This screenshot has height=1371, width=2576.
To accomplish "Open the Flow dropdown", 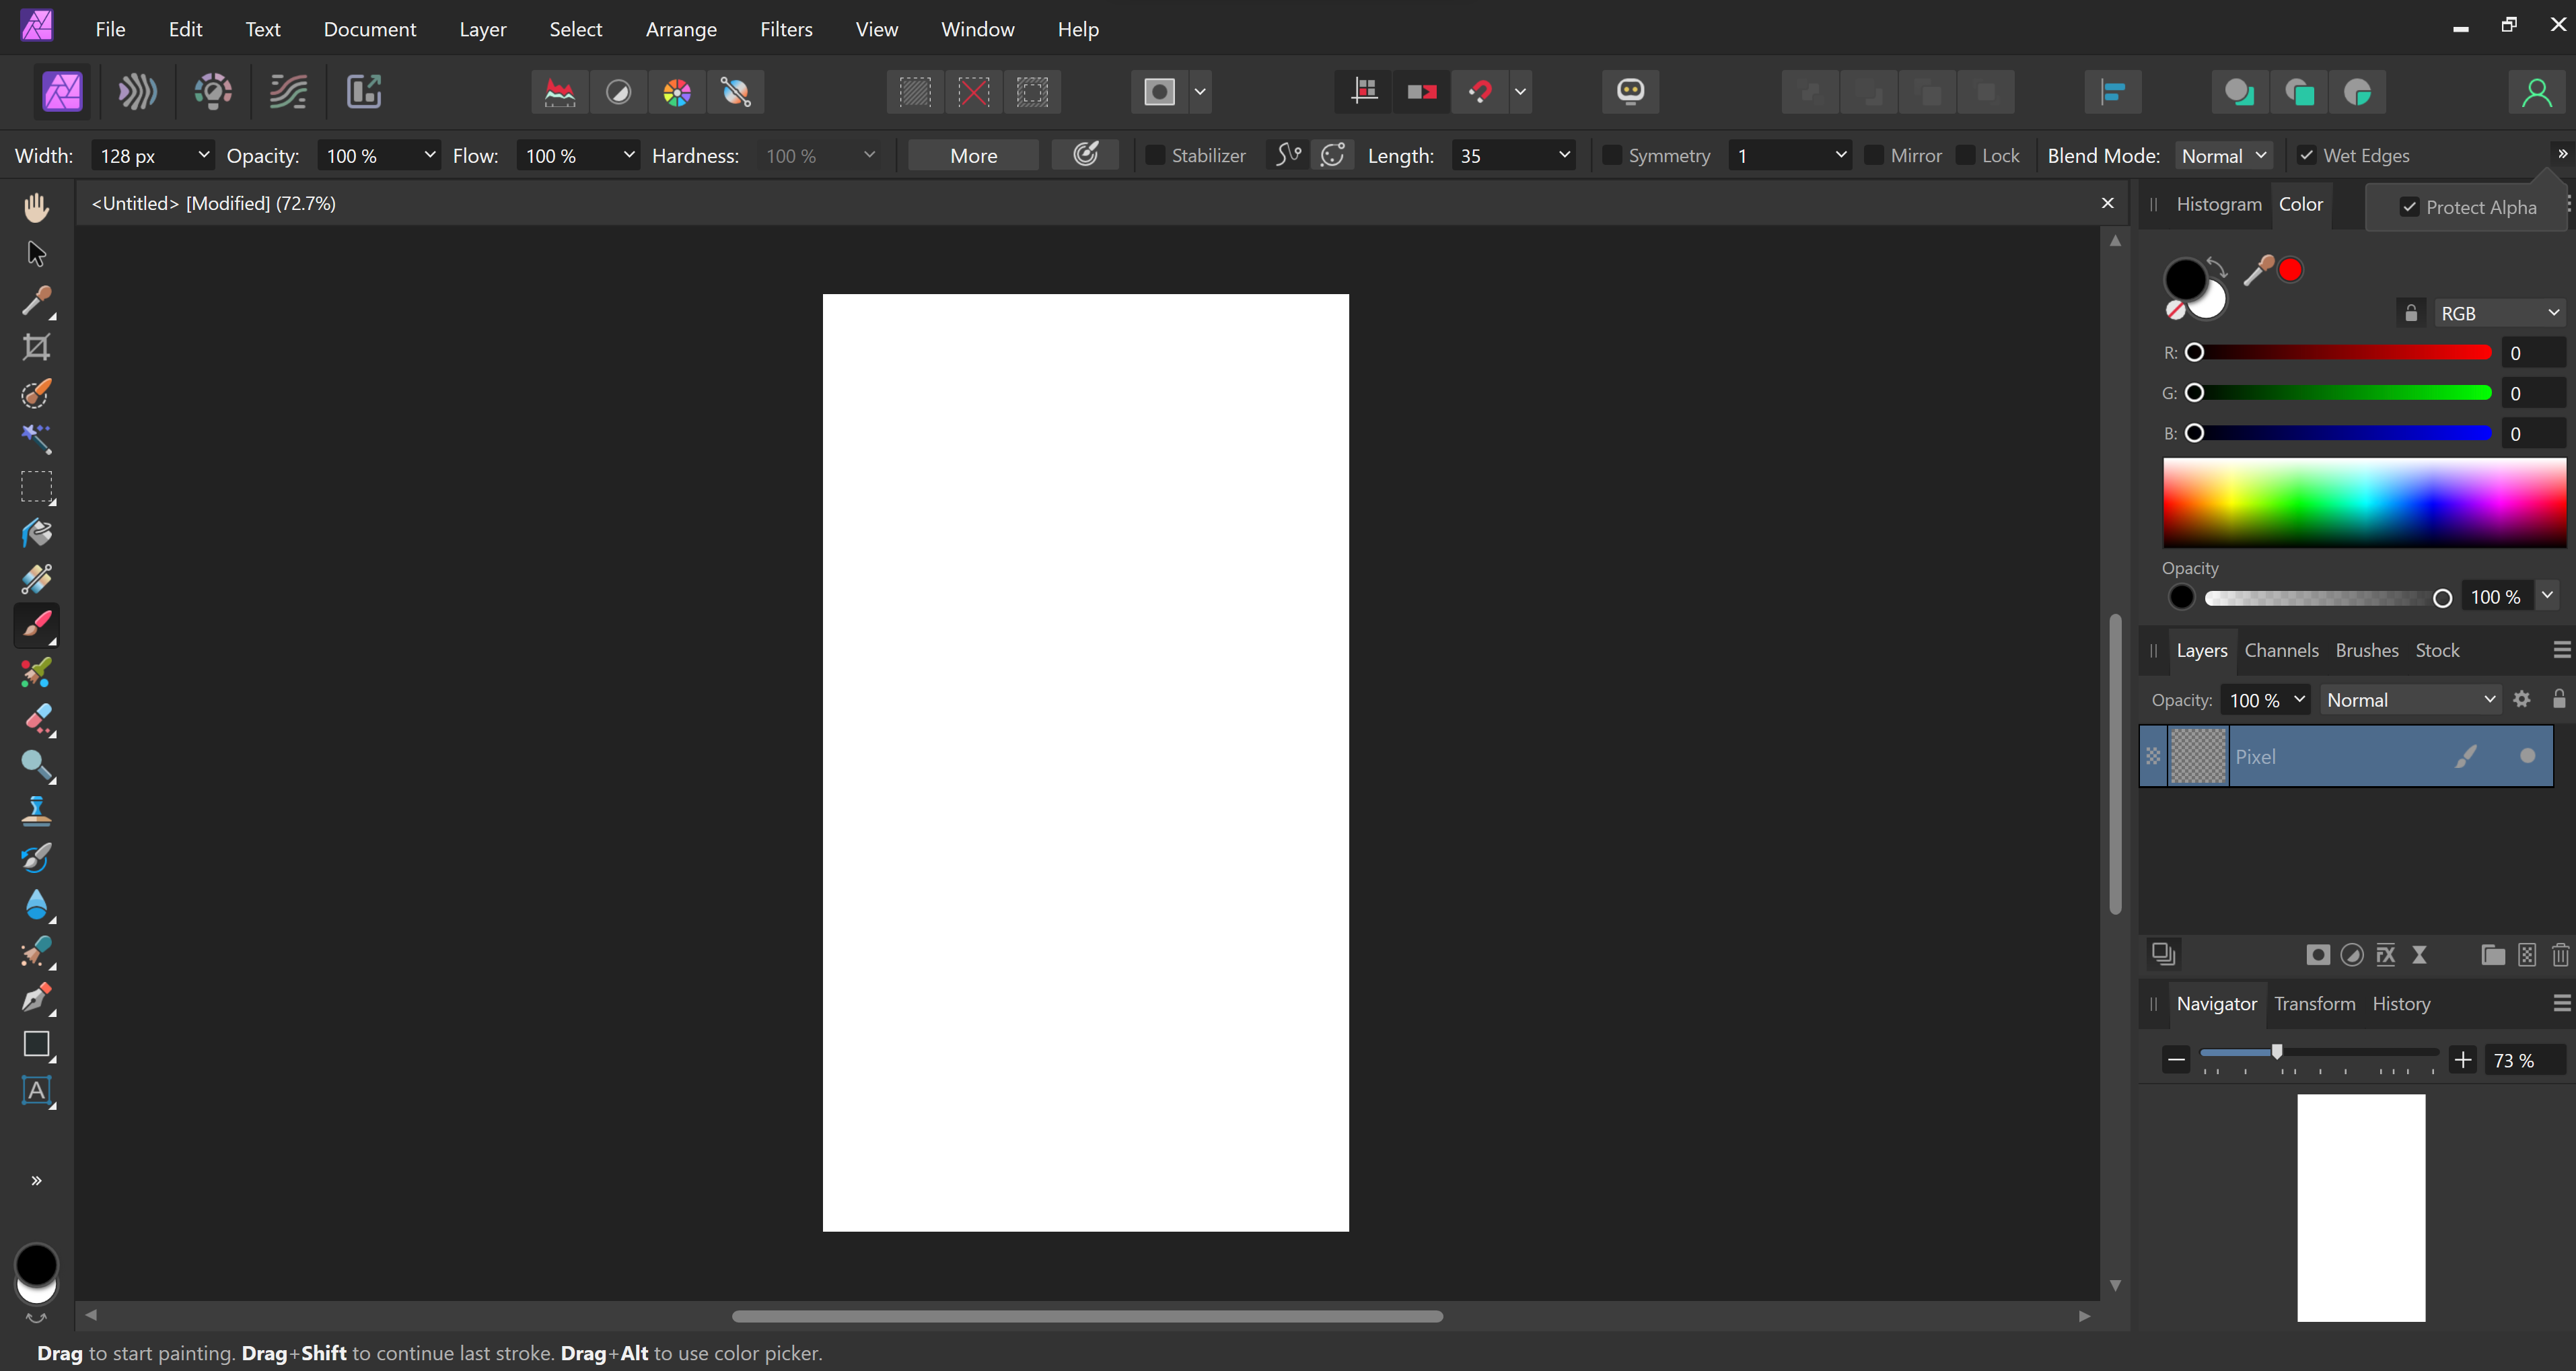I will pyautogui.click(x=629, y=155).
